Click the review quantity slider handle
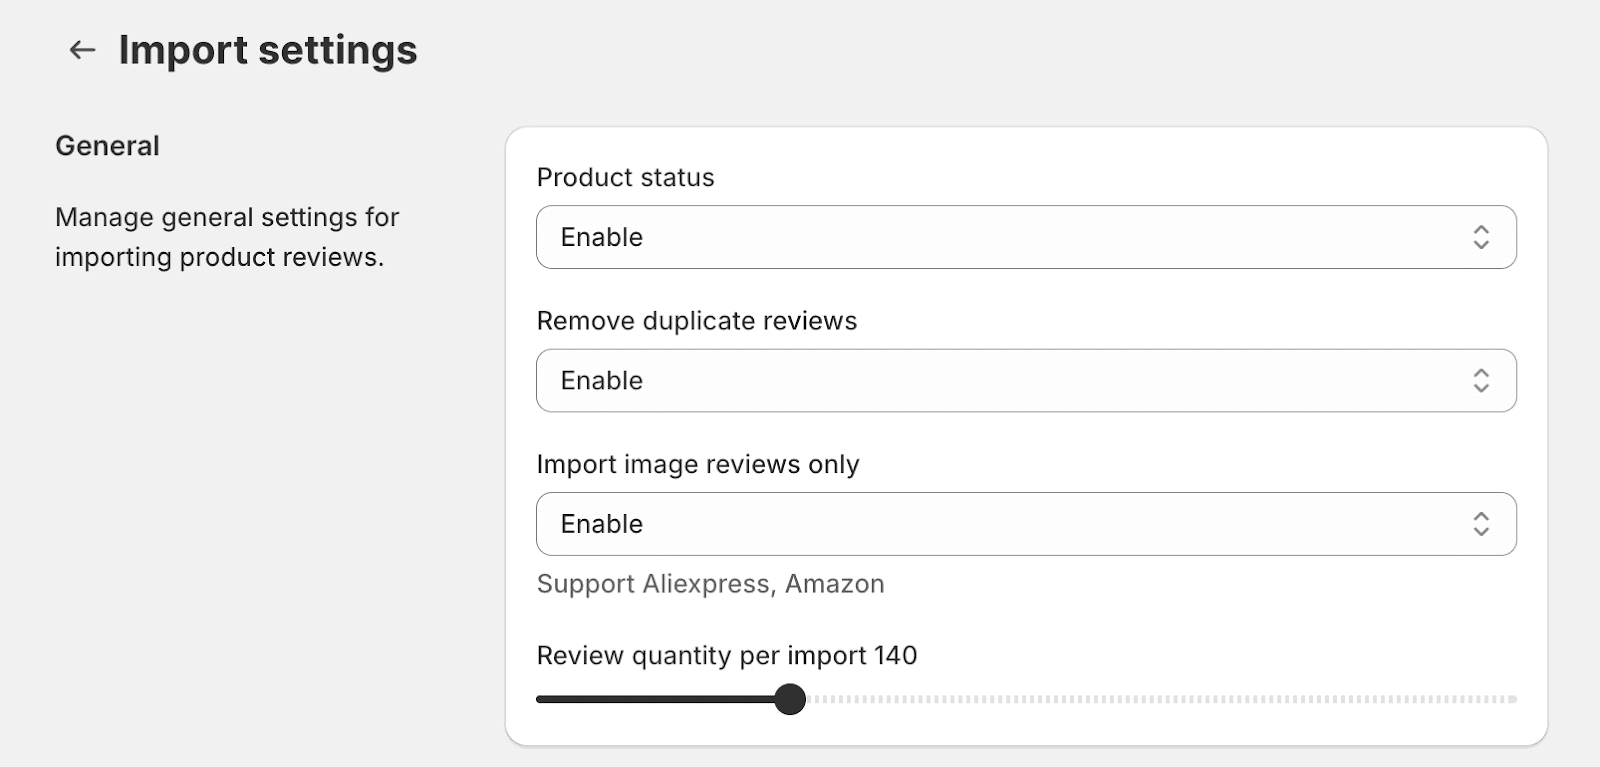Screen dimensions: 1600x767 point(790,699)
